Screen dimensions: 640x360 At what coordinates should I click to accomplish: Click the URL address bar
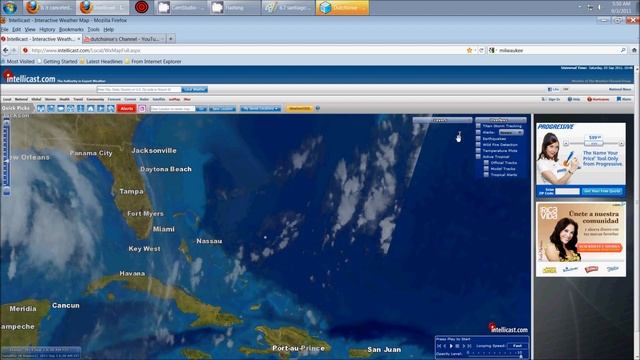(245, 50)
